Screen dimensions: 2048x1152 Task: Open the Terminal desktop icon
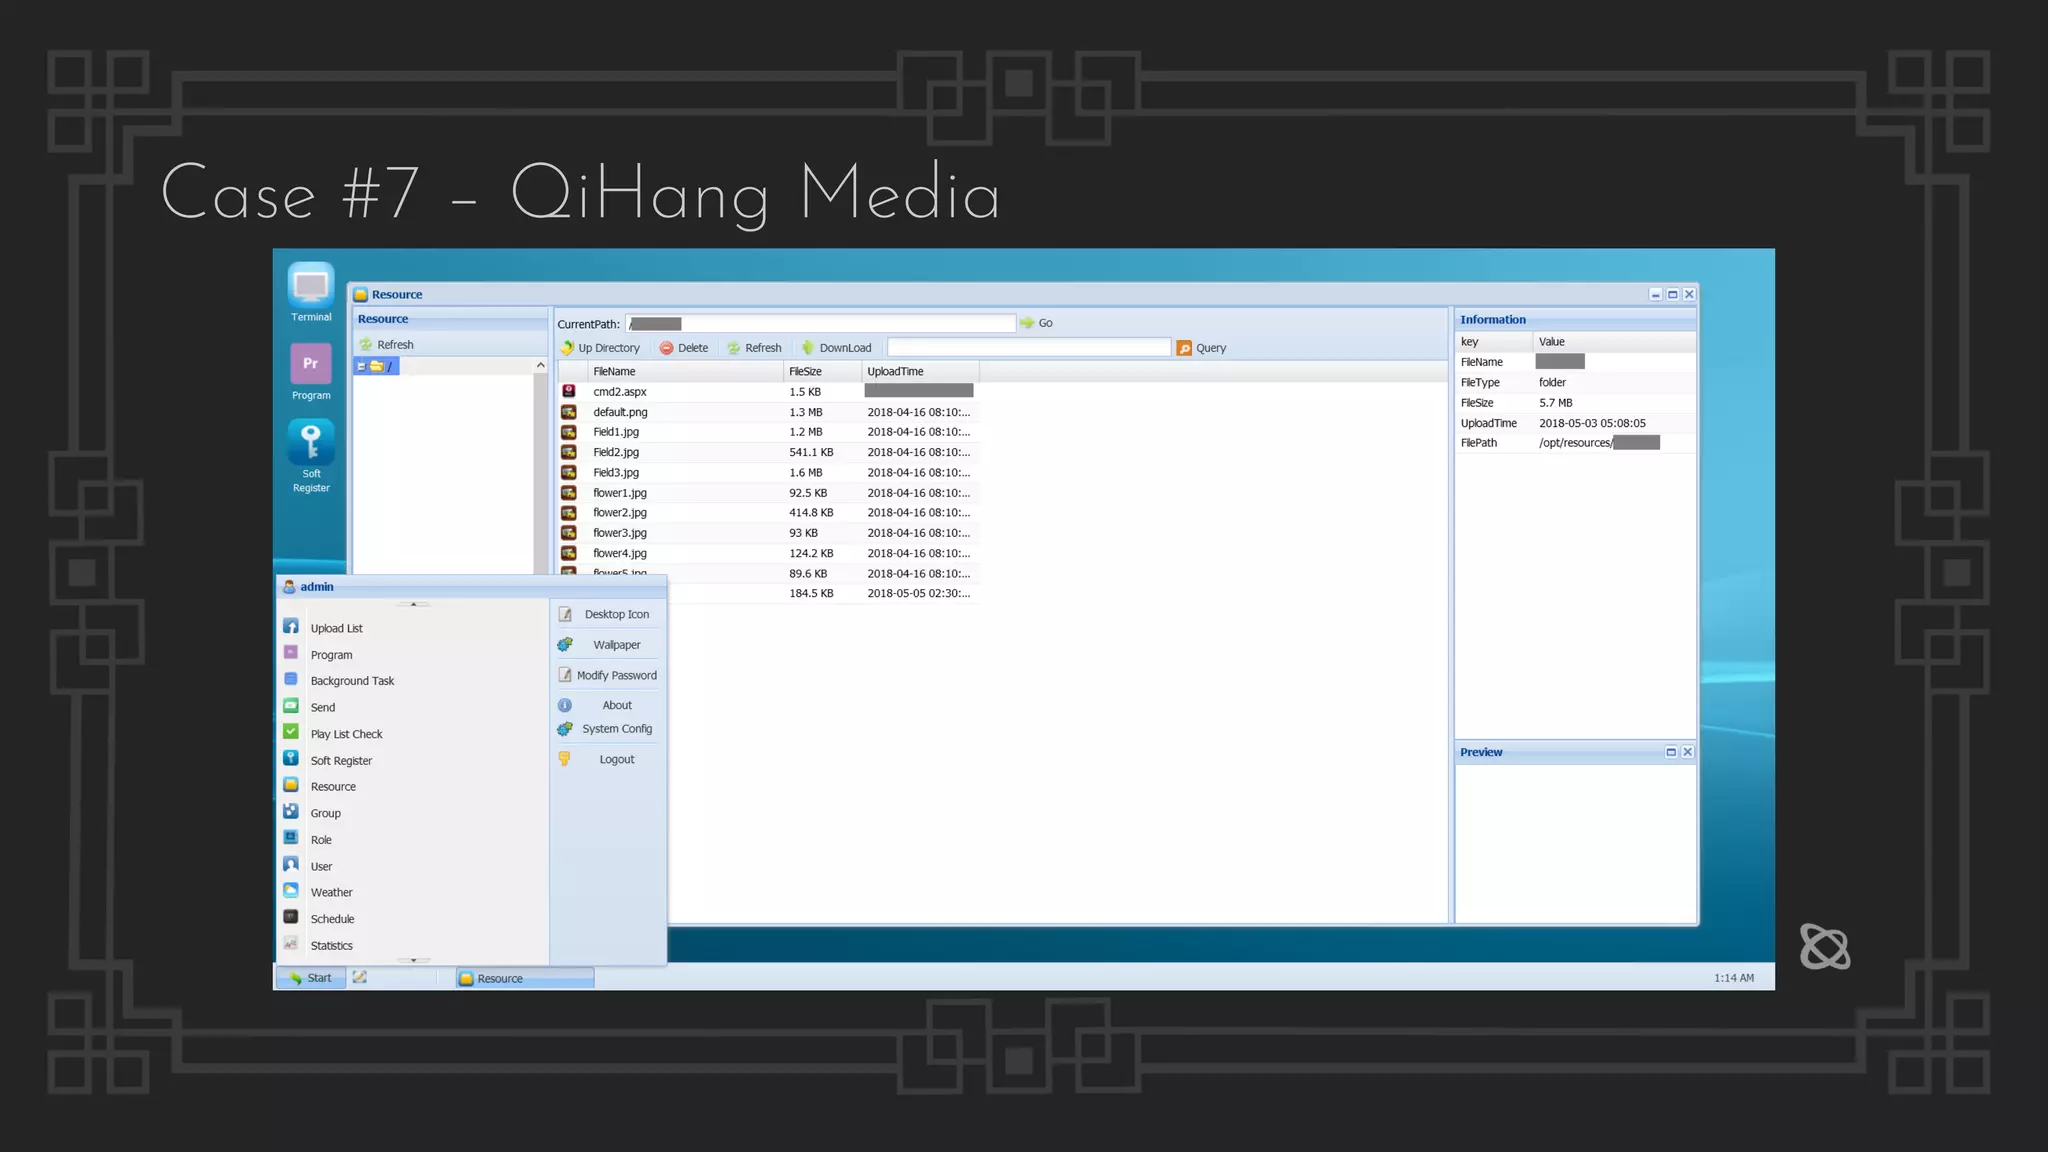coord(311,292)
